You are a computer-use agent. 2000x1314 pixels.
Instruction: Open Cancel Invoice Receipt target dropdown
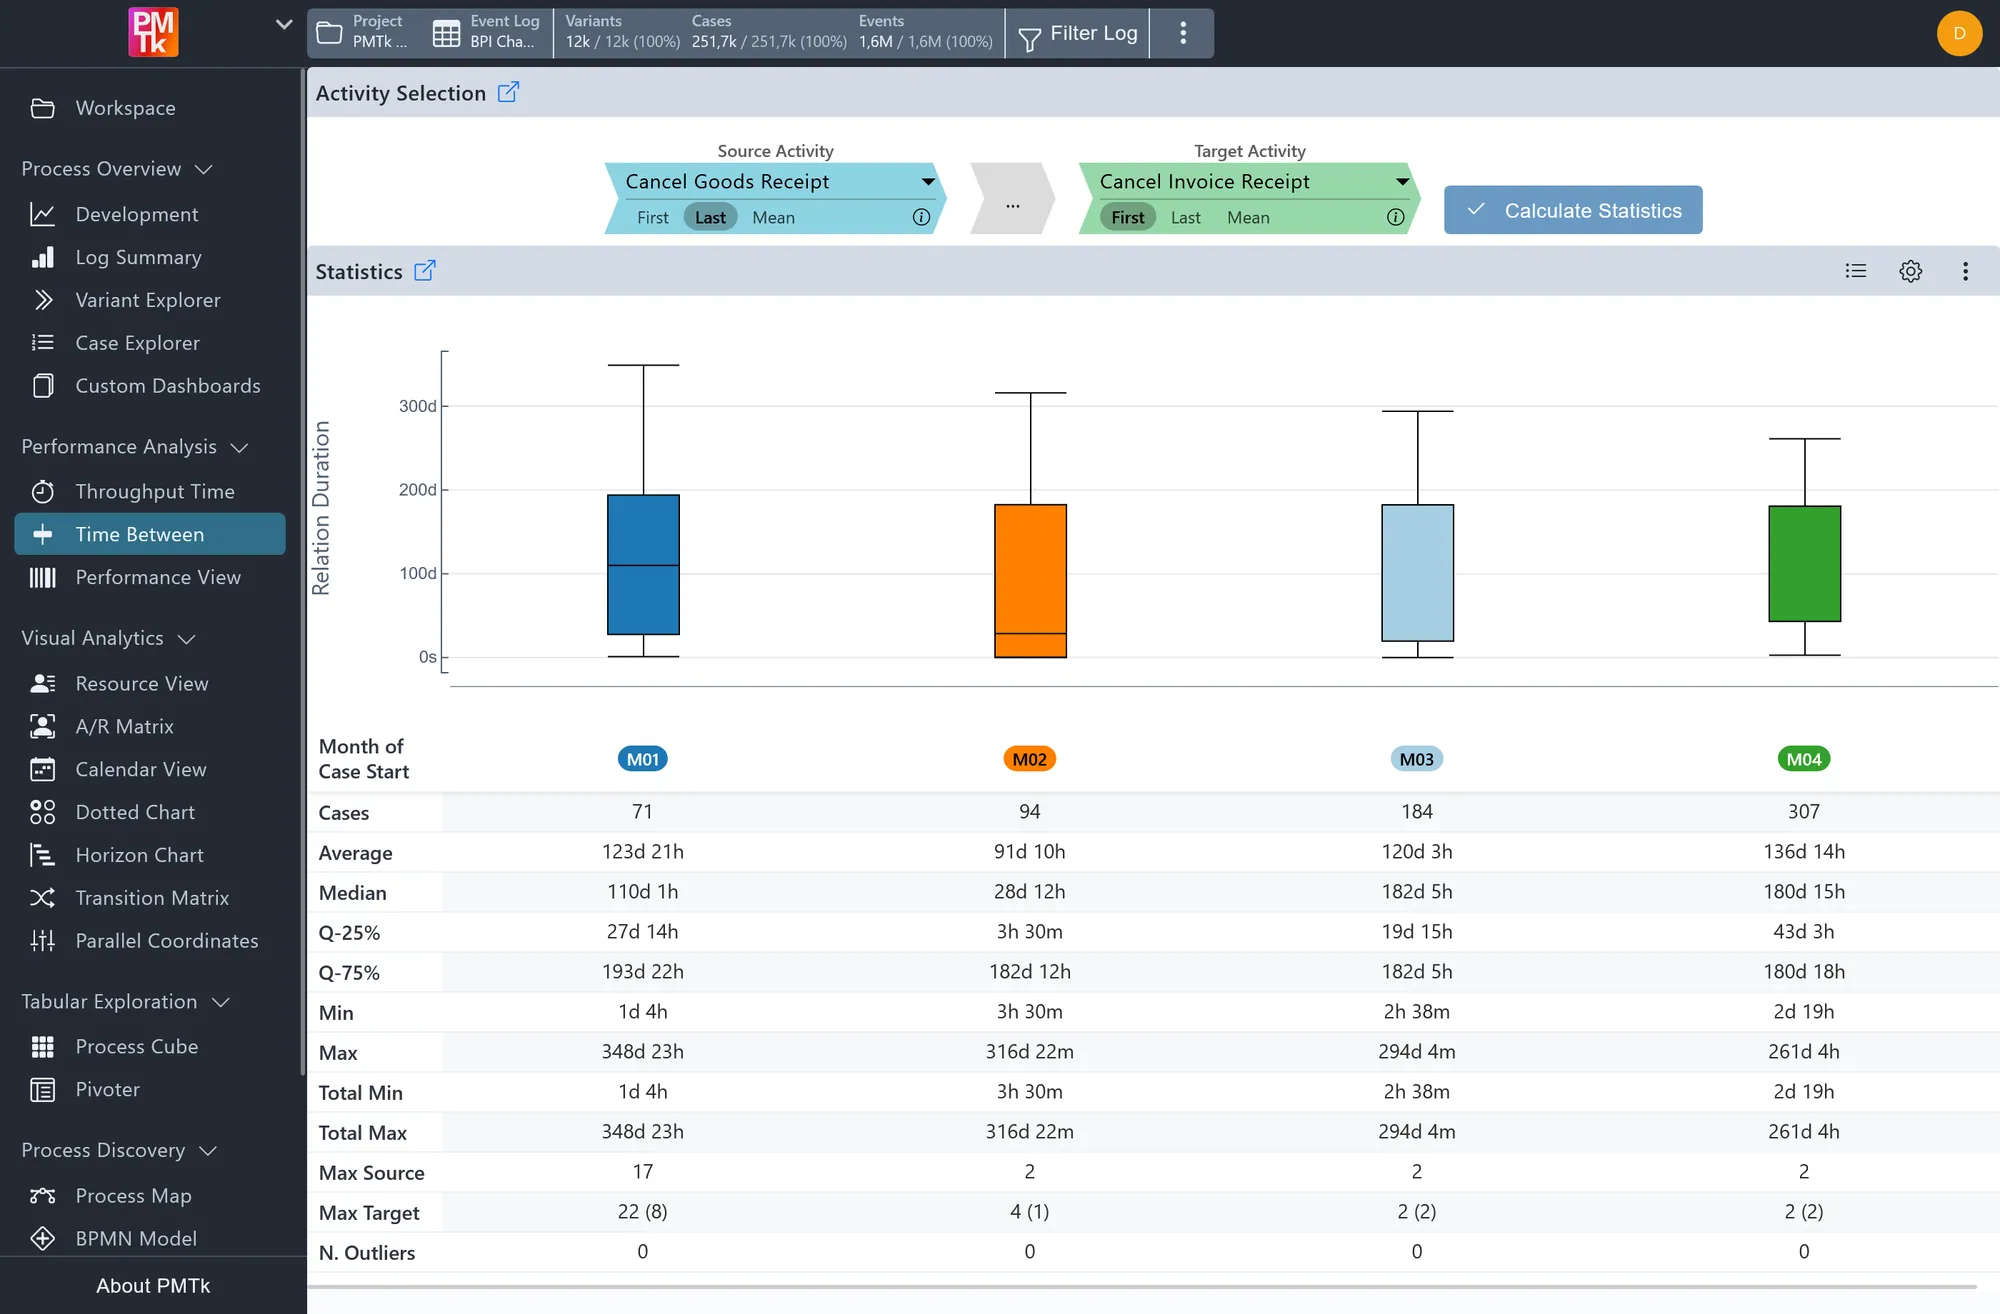tap(1254, 181)
